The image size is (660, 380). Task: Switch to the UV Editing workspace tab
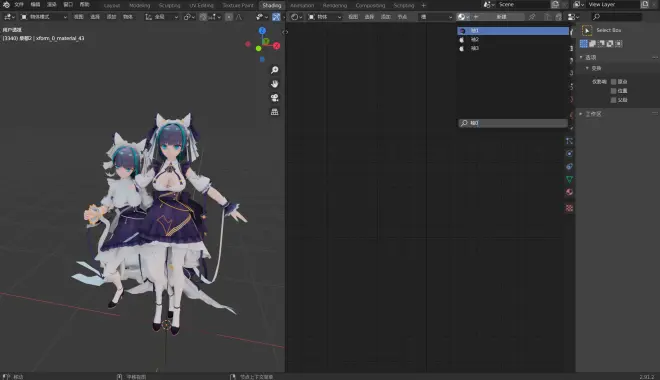(x=201, y=5)
